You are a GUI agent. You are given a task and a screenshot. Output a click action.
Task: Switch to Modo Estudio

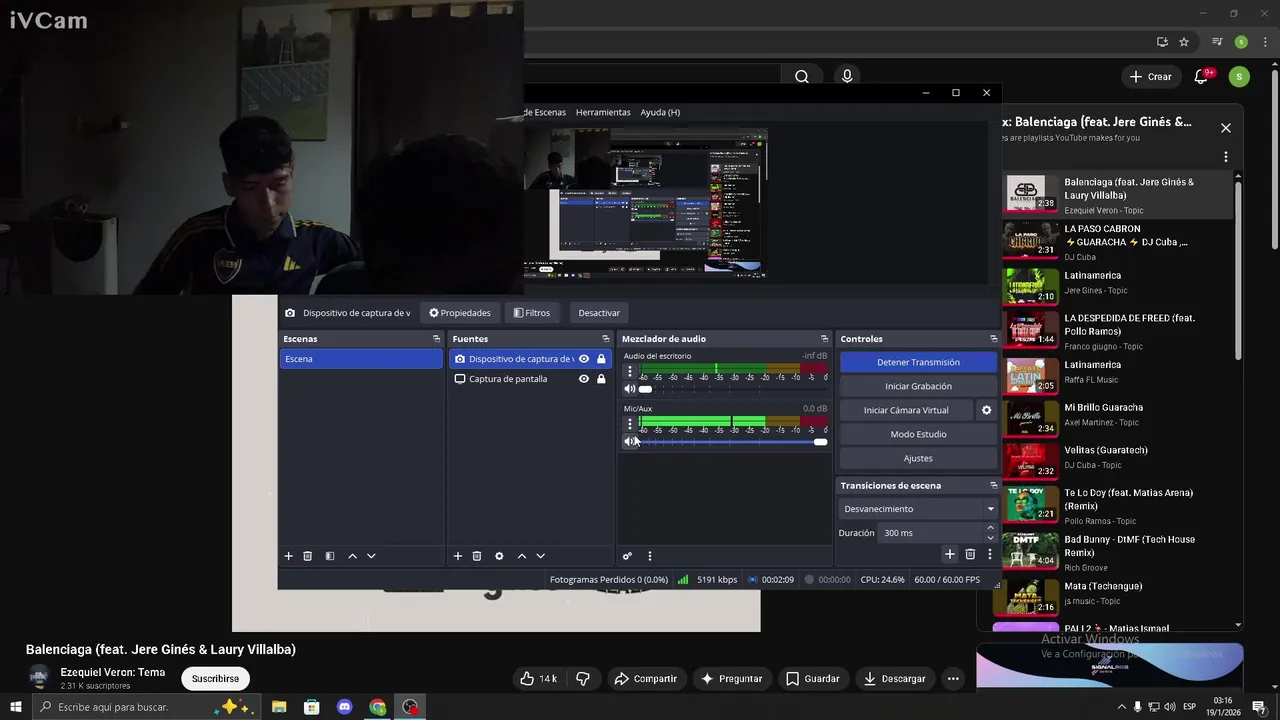pyautogui.click(x=918, y=434)
